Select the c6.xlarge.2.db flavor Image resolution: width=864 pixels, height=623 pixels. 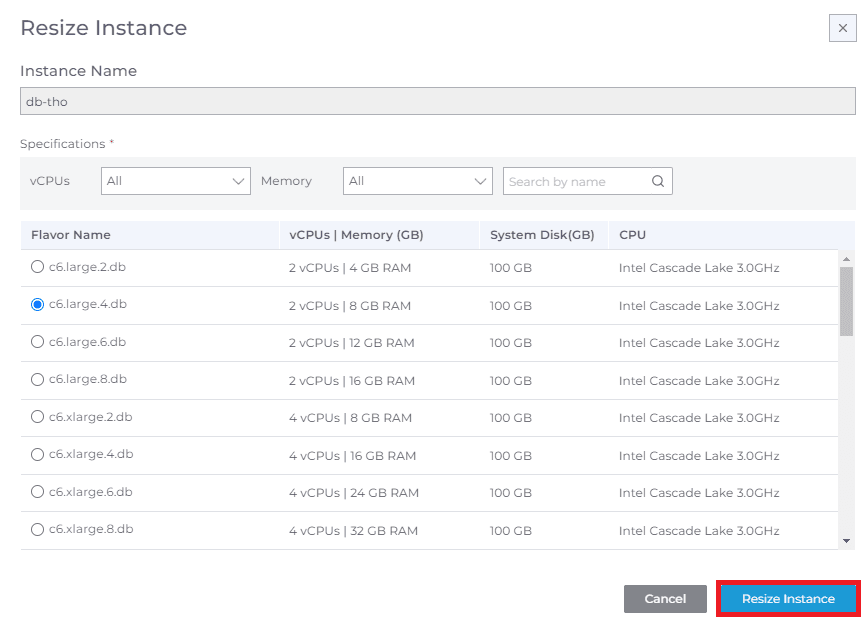tap(38, 417)
